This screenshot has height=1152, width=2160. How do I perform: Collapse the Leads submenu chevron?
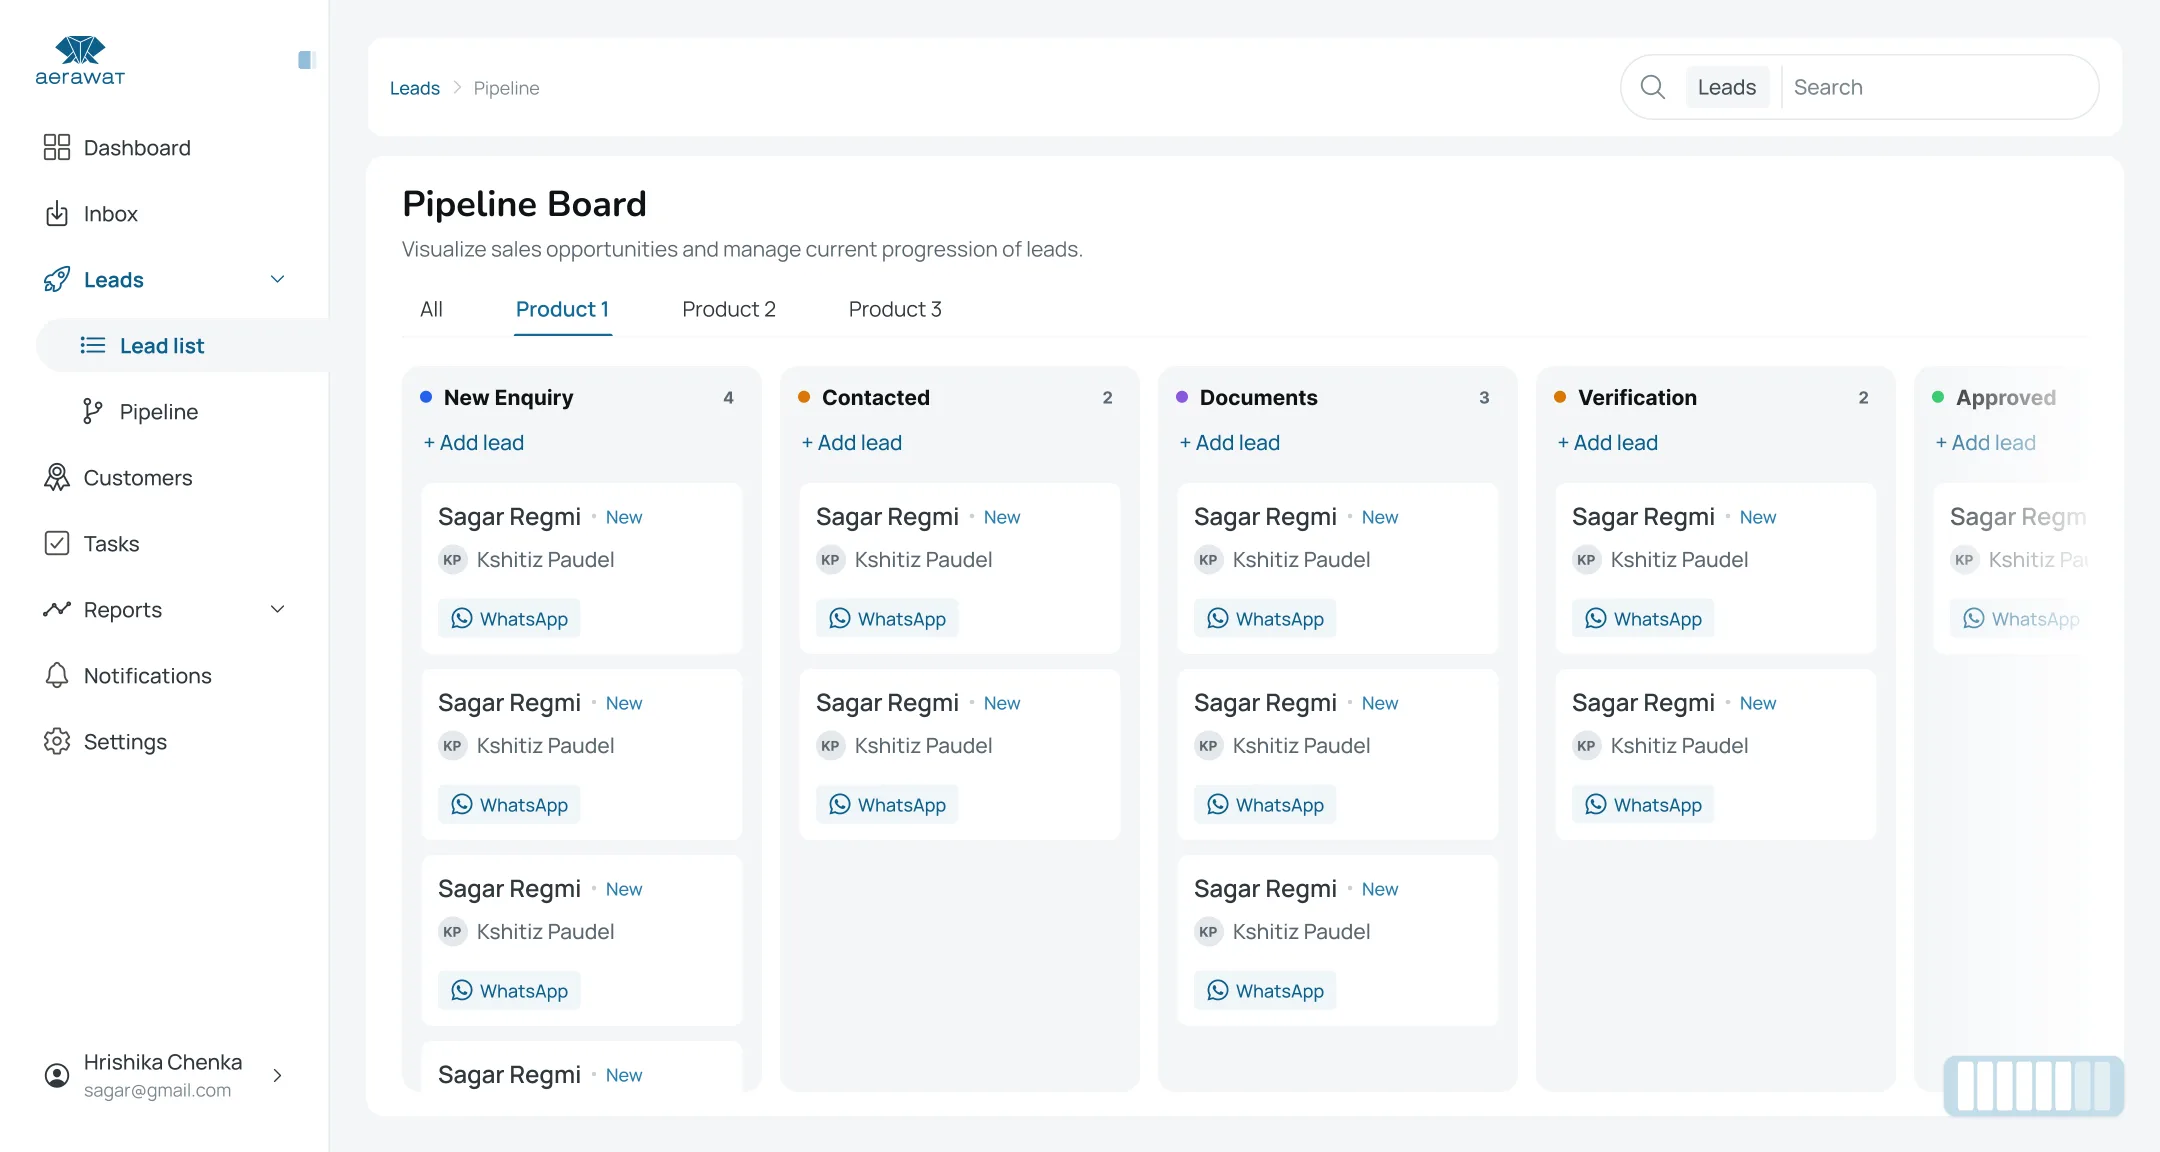click(x=278, y=279)
